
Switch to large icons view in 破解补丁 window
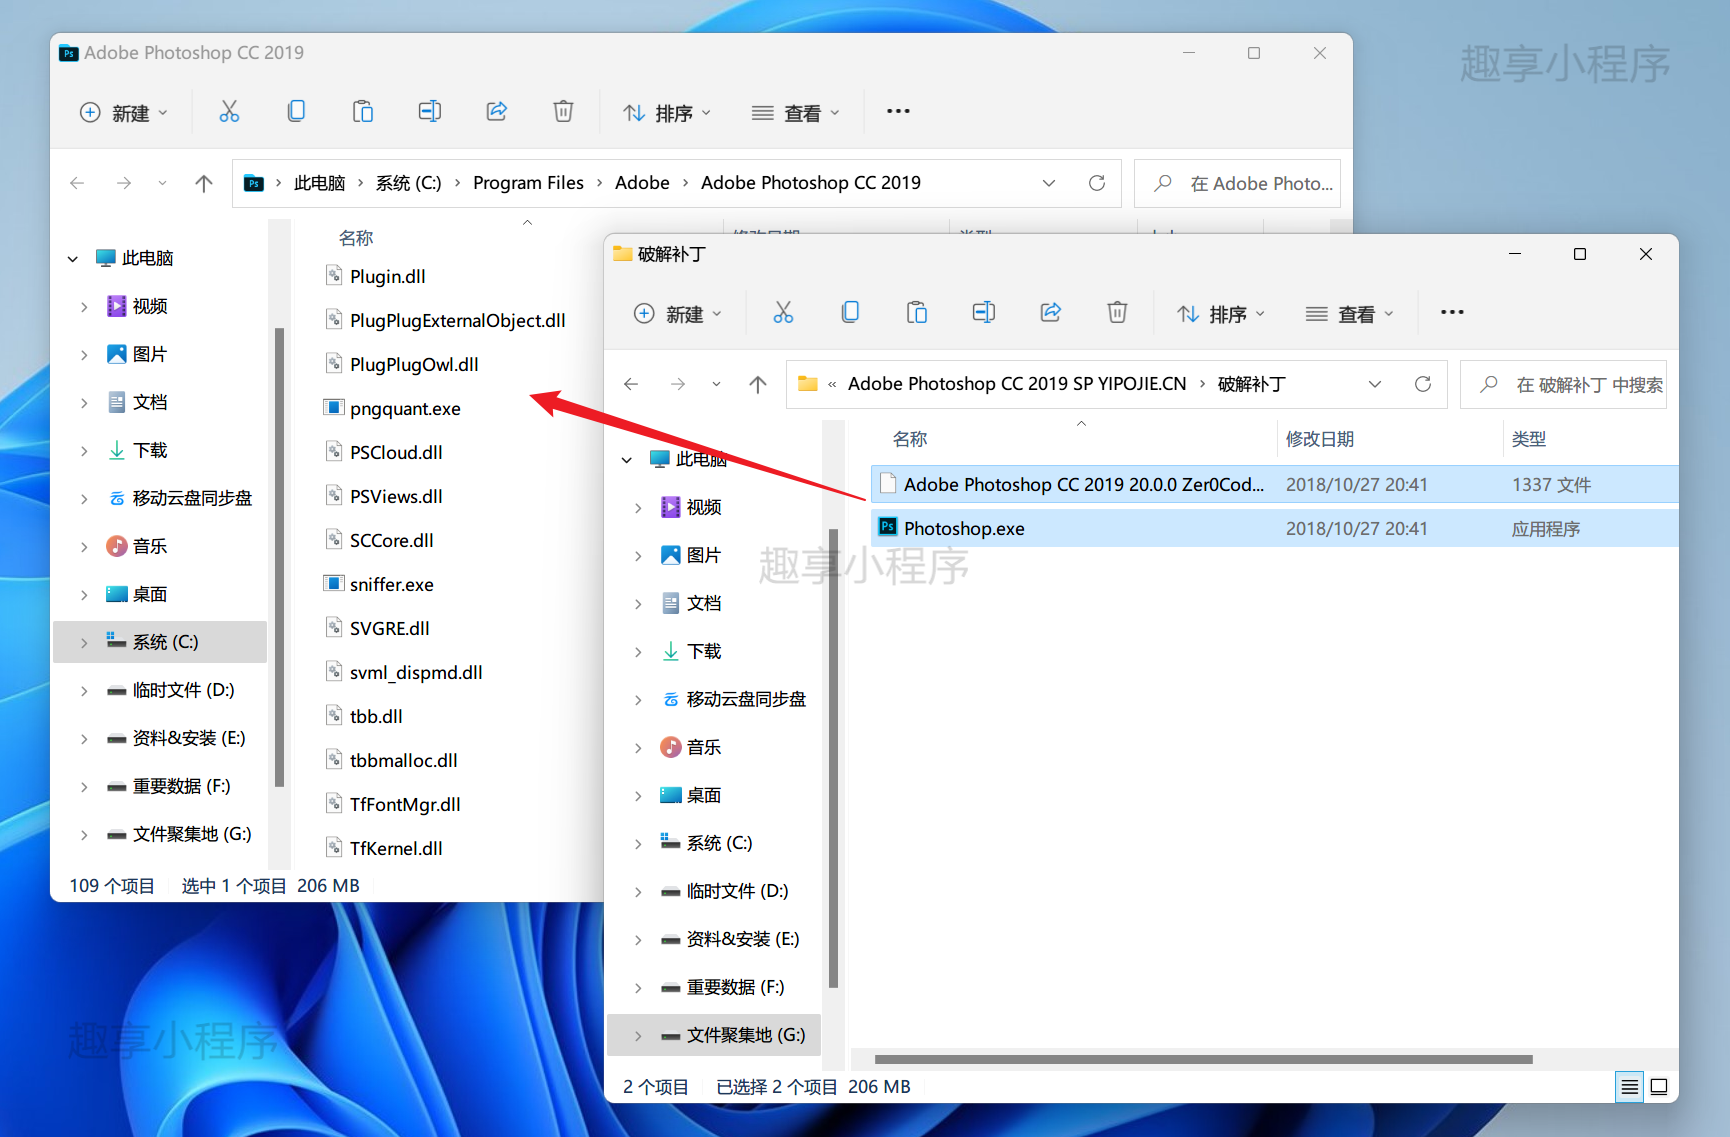[x=1659, y=1087]
